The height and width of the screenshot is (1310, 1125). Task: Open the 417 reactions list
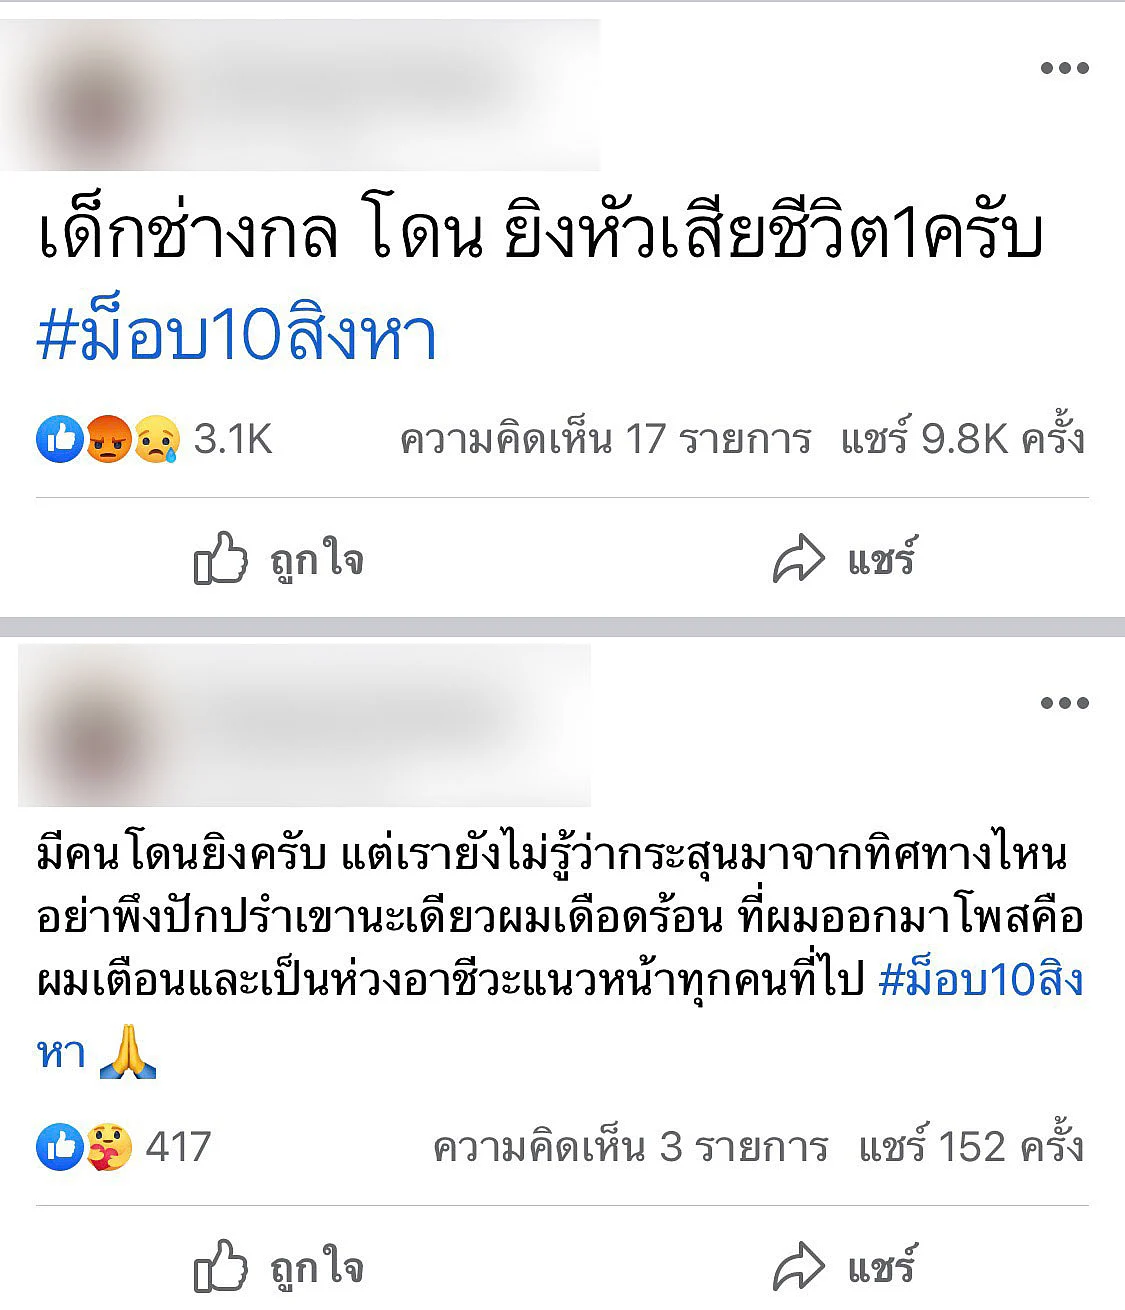pos(178,1147)
